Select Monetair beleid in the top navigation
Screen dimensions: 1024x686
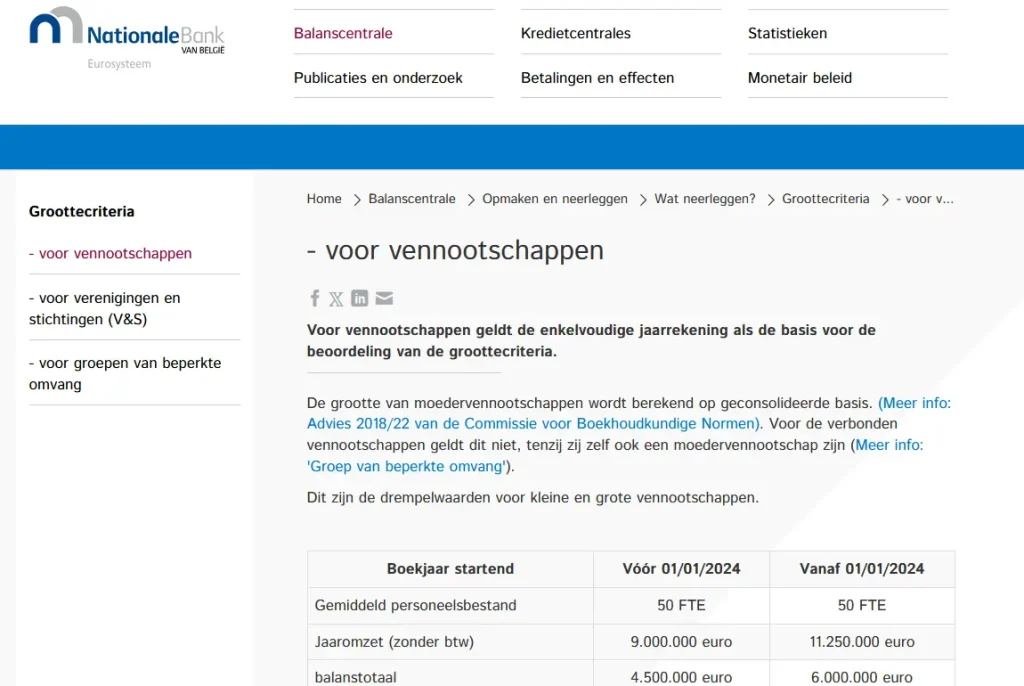point(799,78)
